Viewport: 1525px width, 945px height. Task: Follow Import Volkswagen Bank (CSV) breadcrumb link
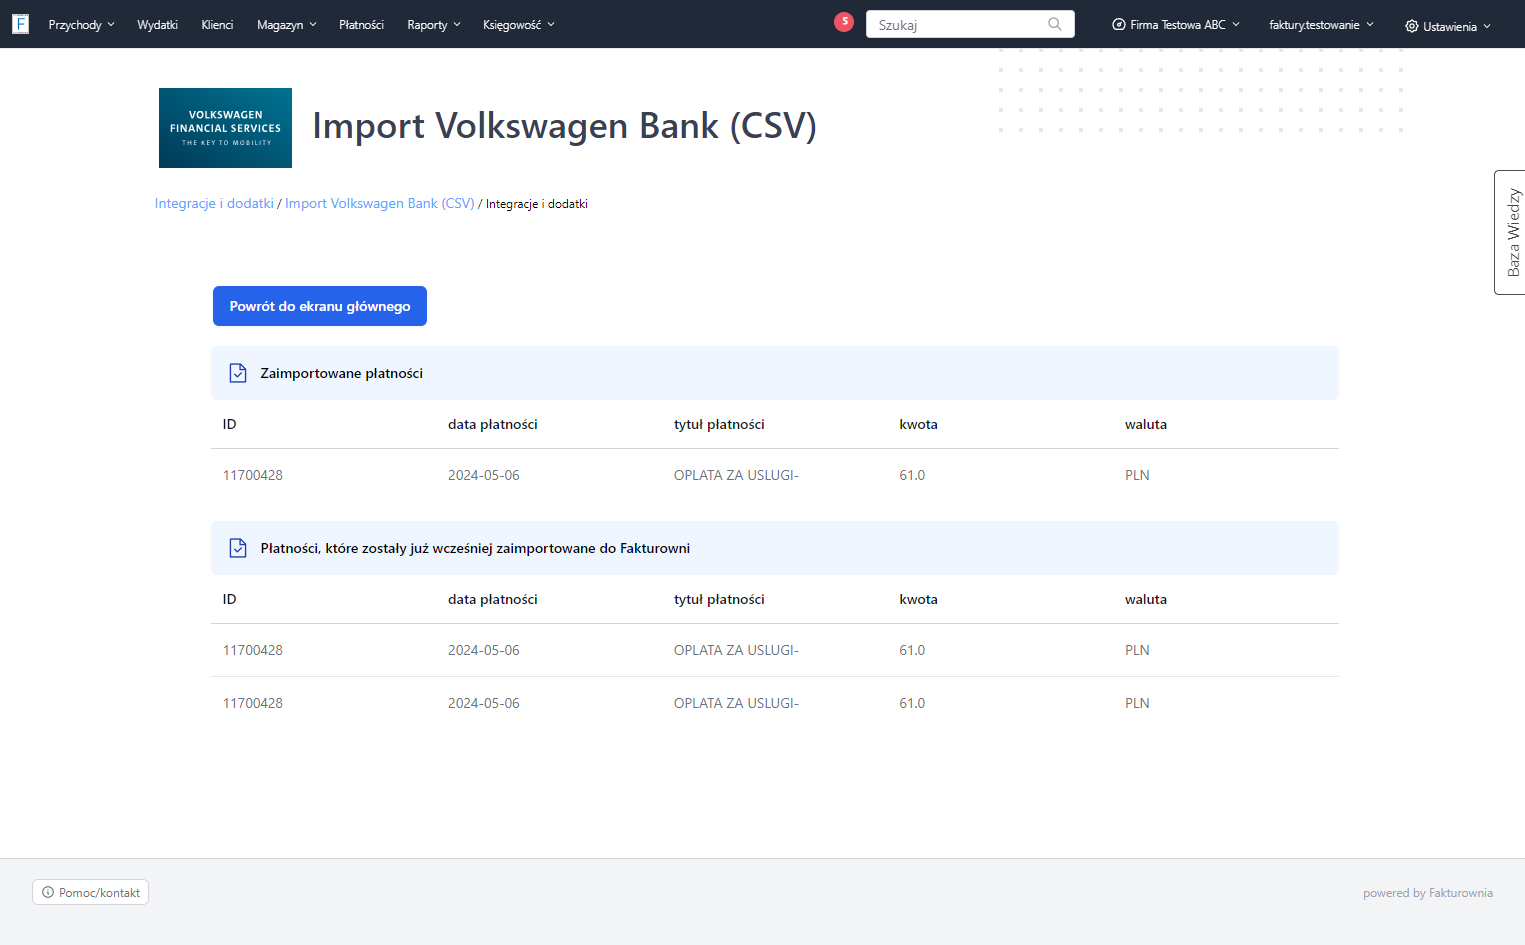tap(380, 203)
